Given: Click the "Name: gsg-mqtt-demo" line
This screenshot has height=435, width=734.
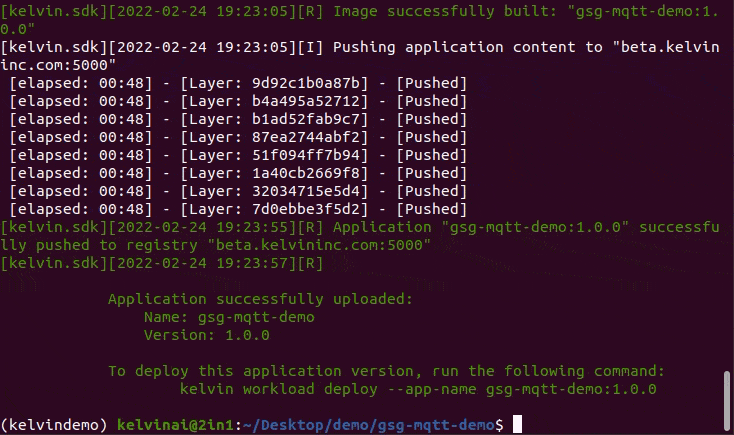Looking at the screenshot, I should click(229, 317).
